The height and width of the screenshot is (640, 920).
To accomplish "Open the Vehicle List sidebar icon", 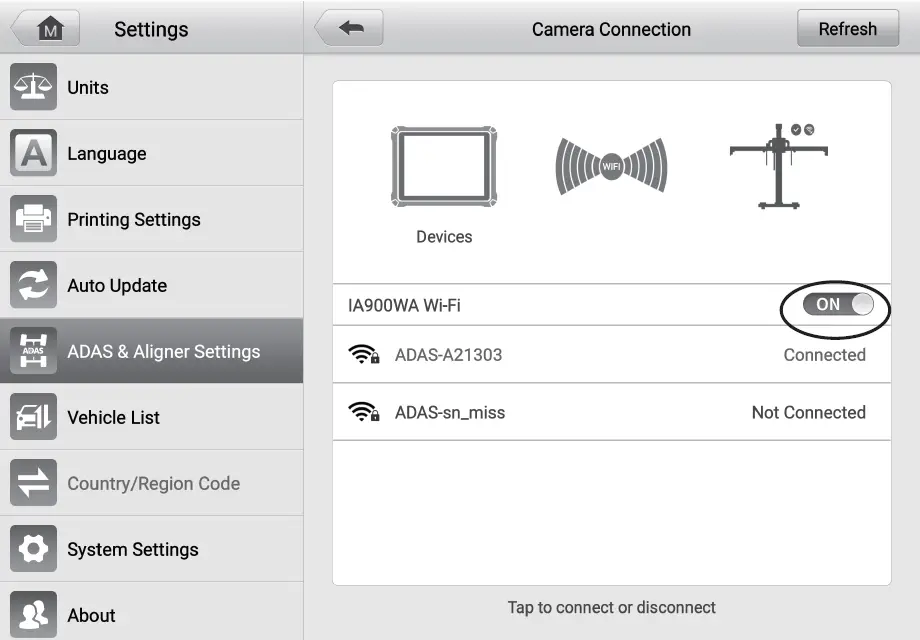I will pos(33,417).
